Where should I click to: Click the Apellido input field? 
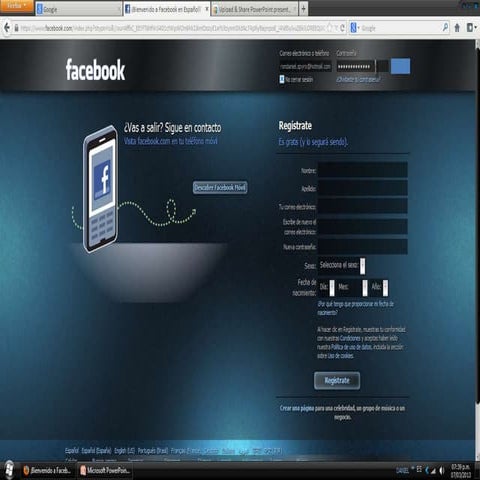point(363,188)
